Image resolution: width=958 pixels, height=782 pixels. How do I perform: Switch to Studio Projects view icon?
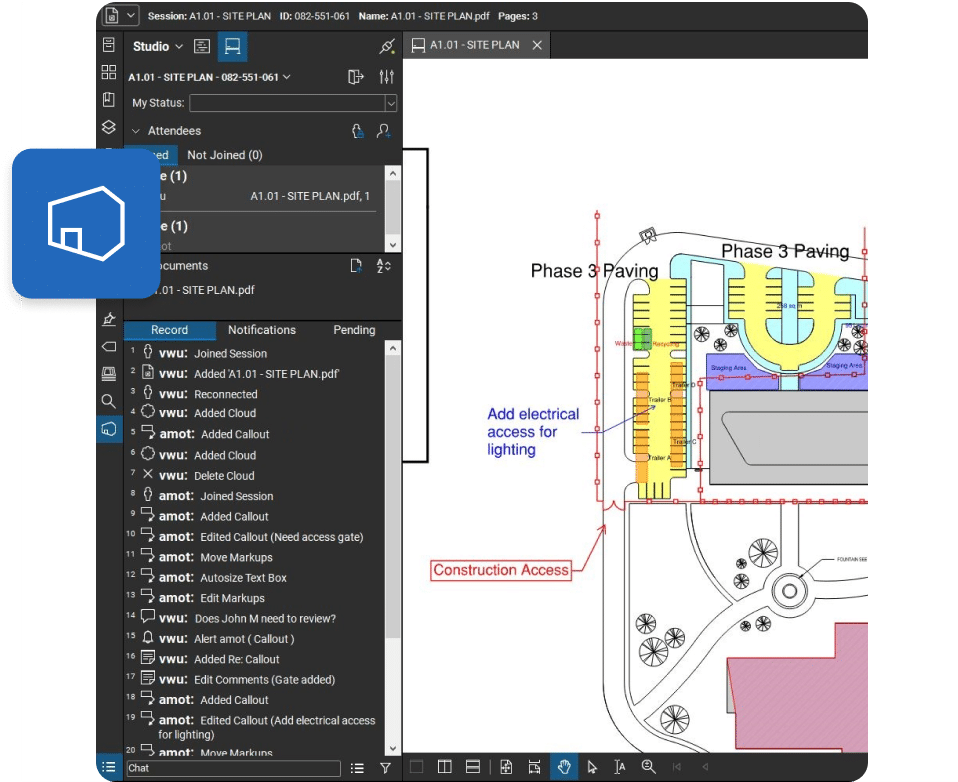[202, 46]
